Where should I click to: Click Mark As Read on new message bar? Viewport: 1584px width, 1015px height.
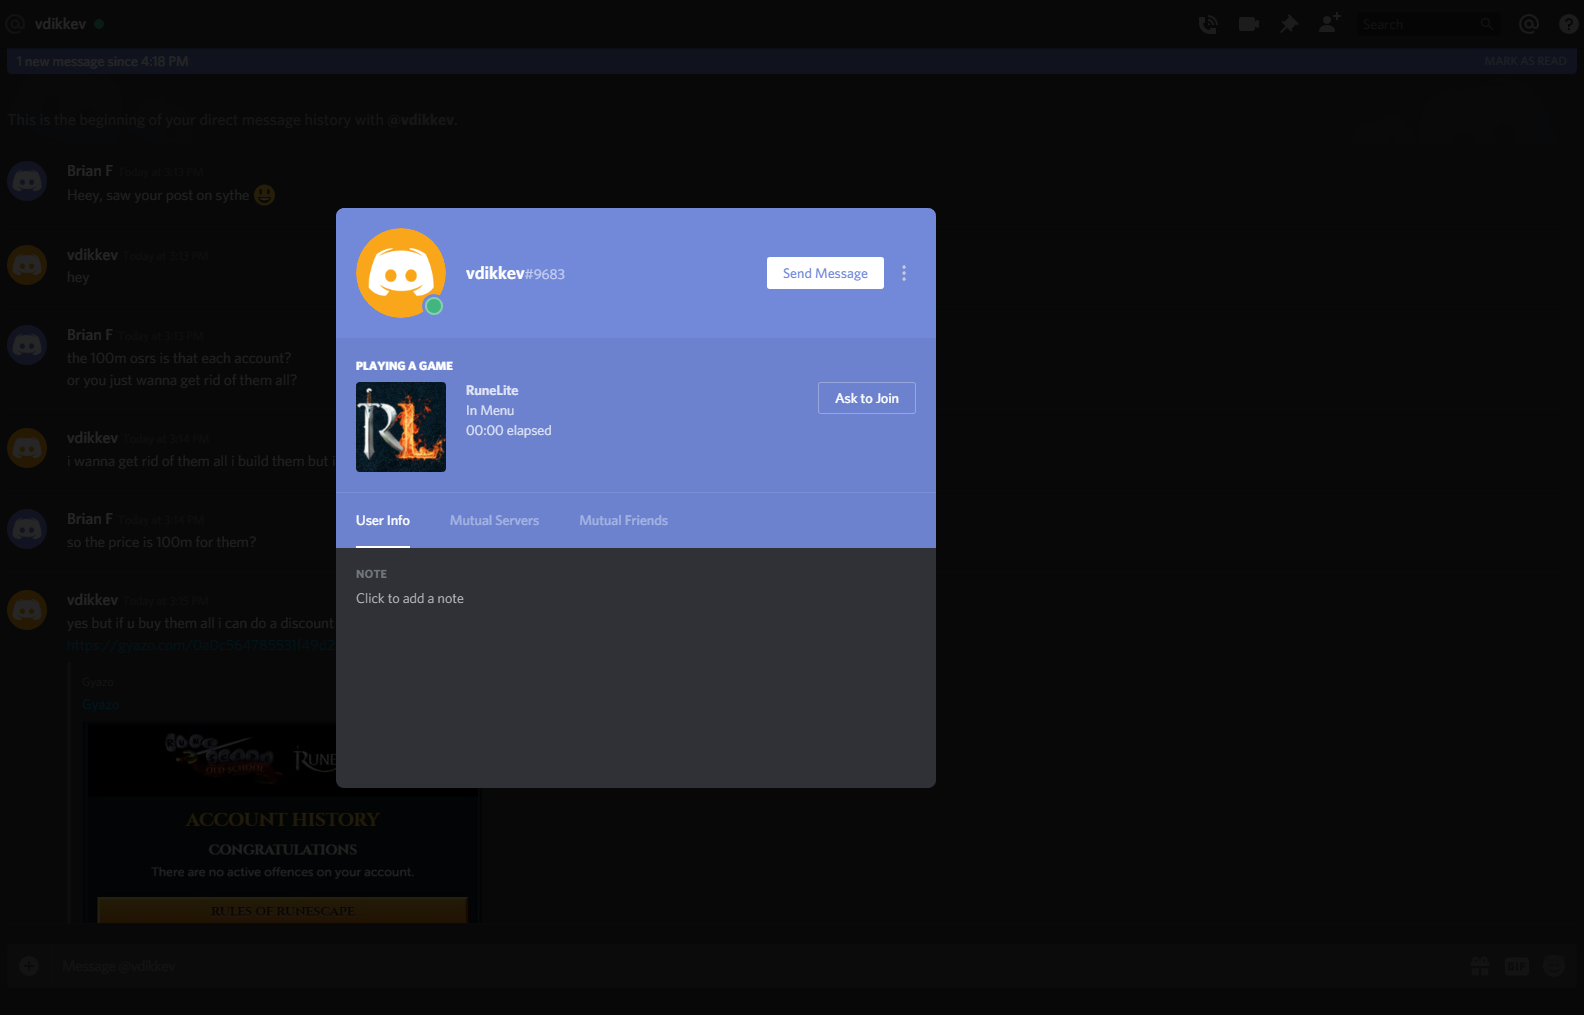[x=1525, y=61]
